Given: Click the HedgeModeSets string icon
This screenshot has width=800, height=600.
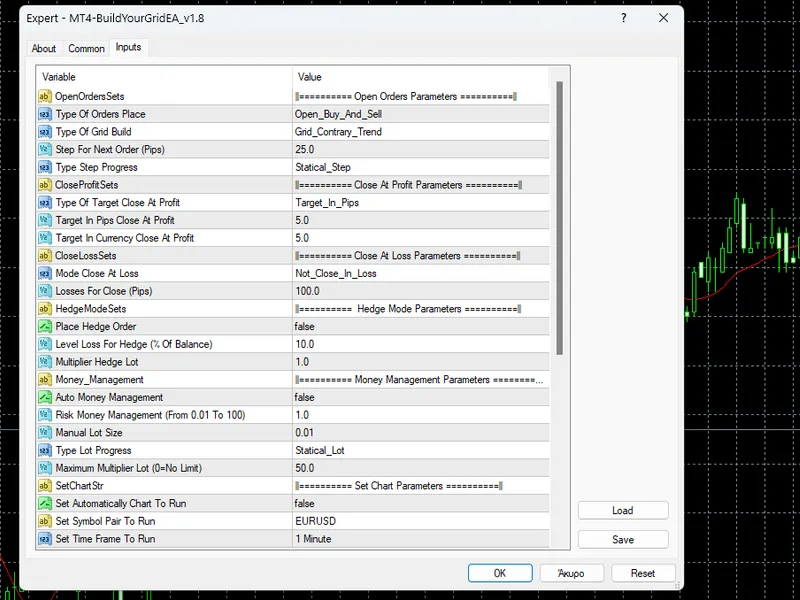Looking at the screenshot, I should coord(45,309).
